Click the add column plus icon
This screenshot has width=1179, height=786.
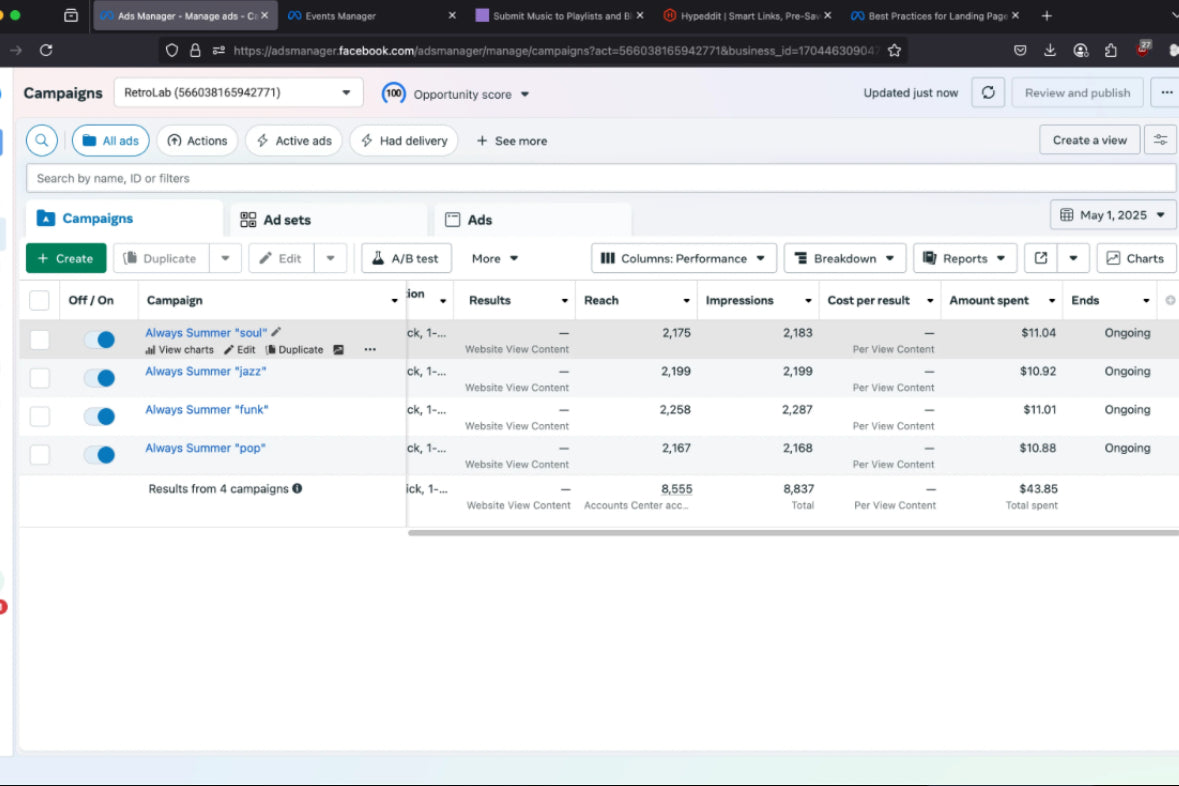click(x=1170, y=300)
